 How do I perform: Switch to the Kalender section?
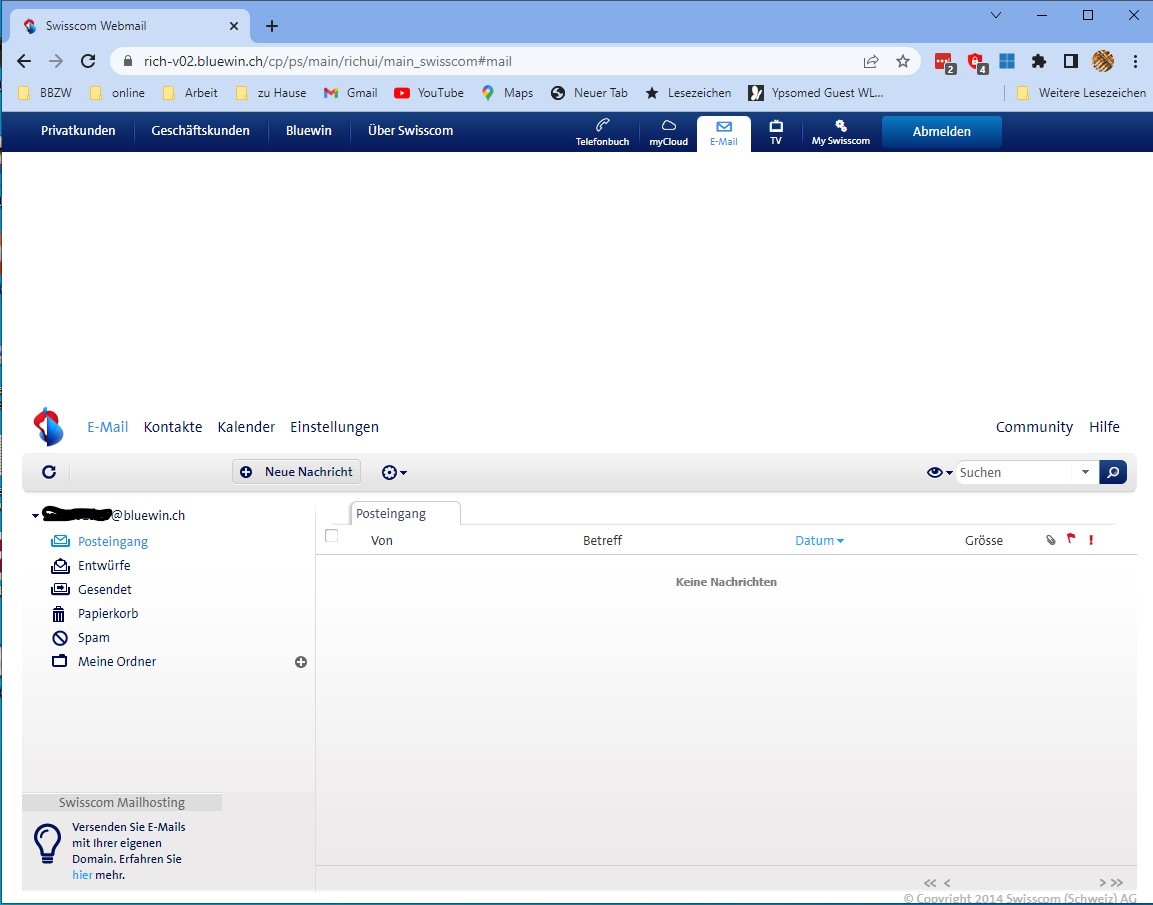(x=246, y=427)
